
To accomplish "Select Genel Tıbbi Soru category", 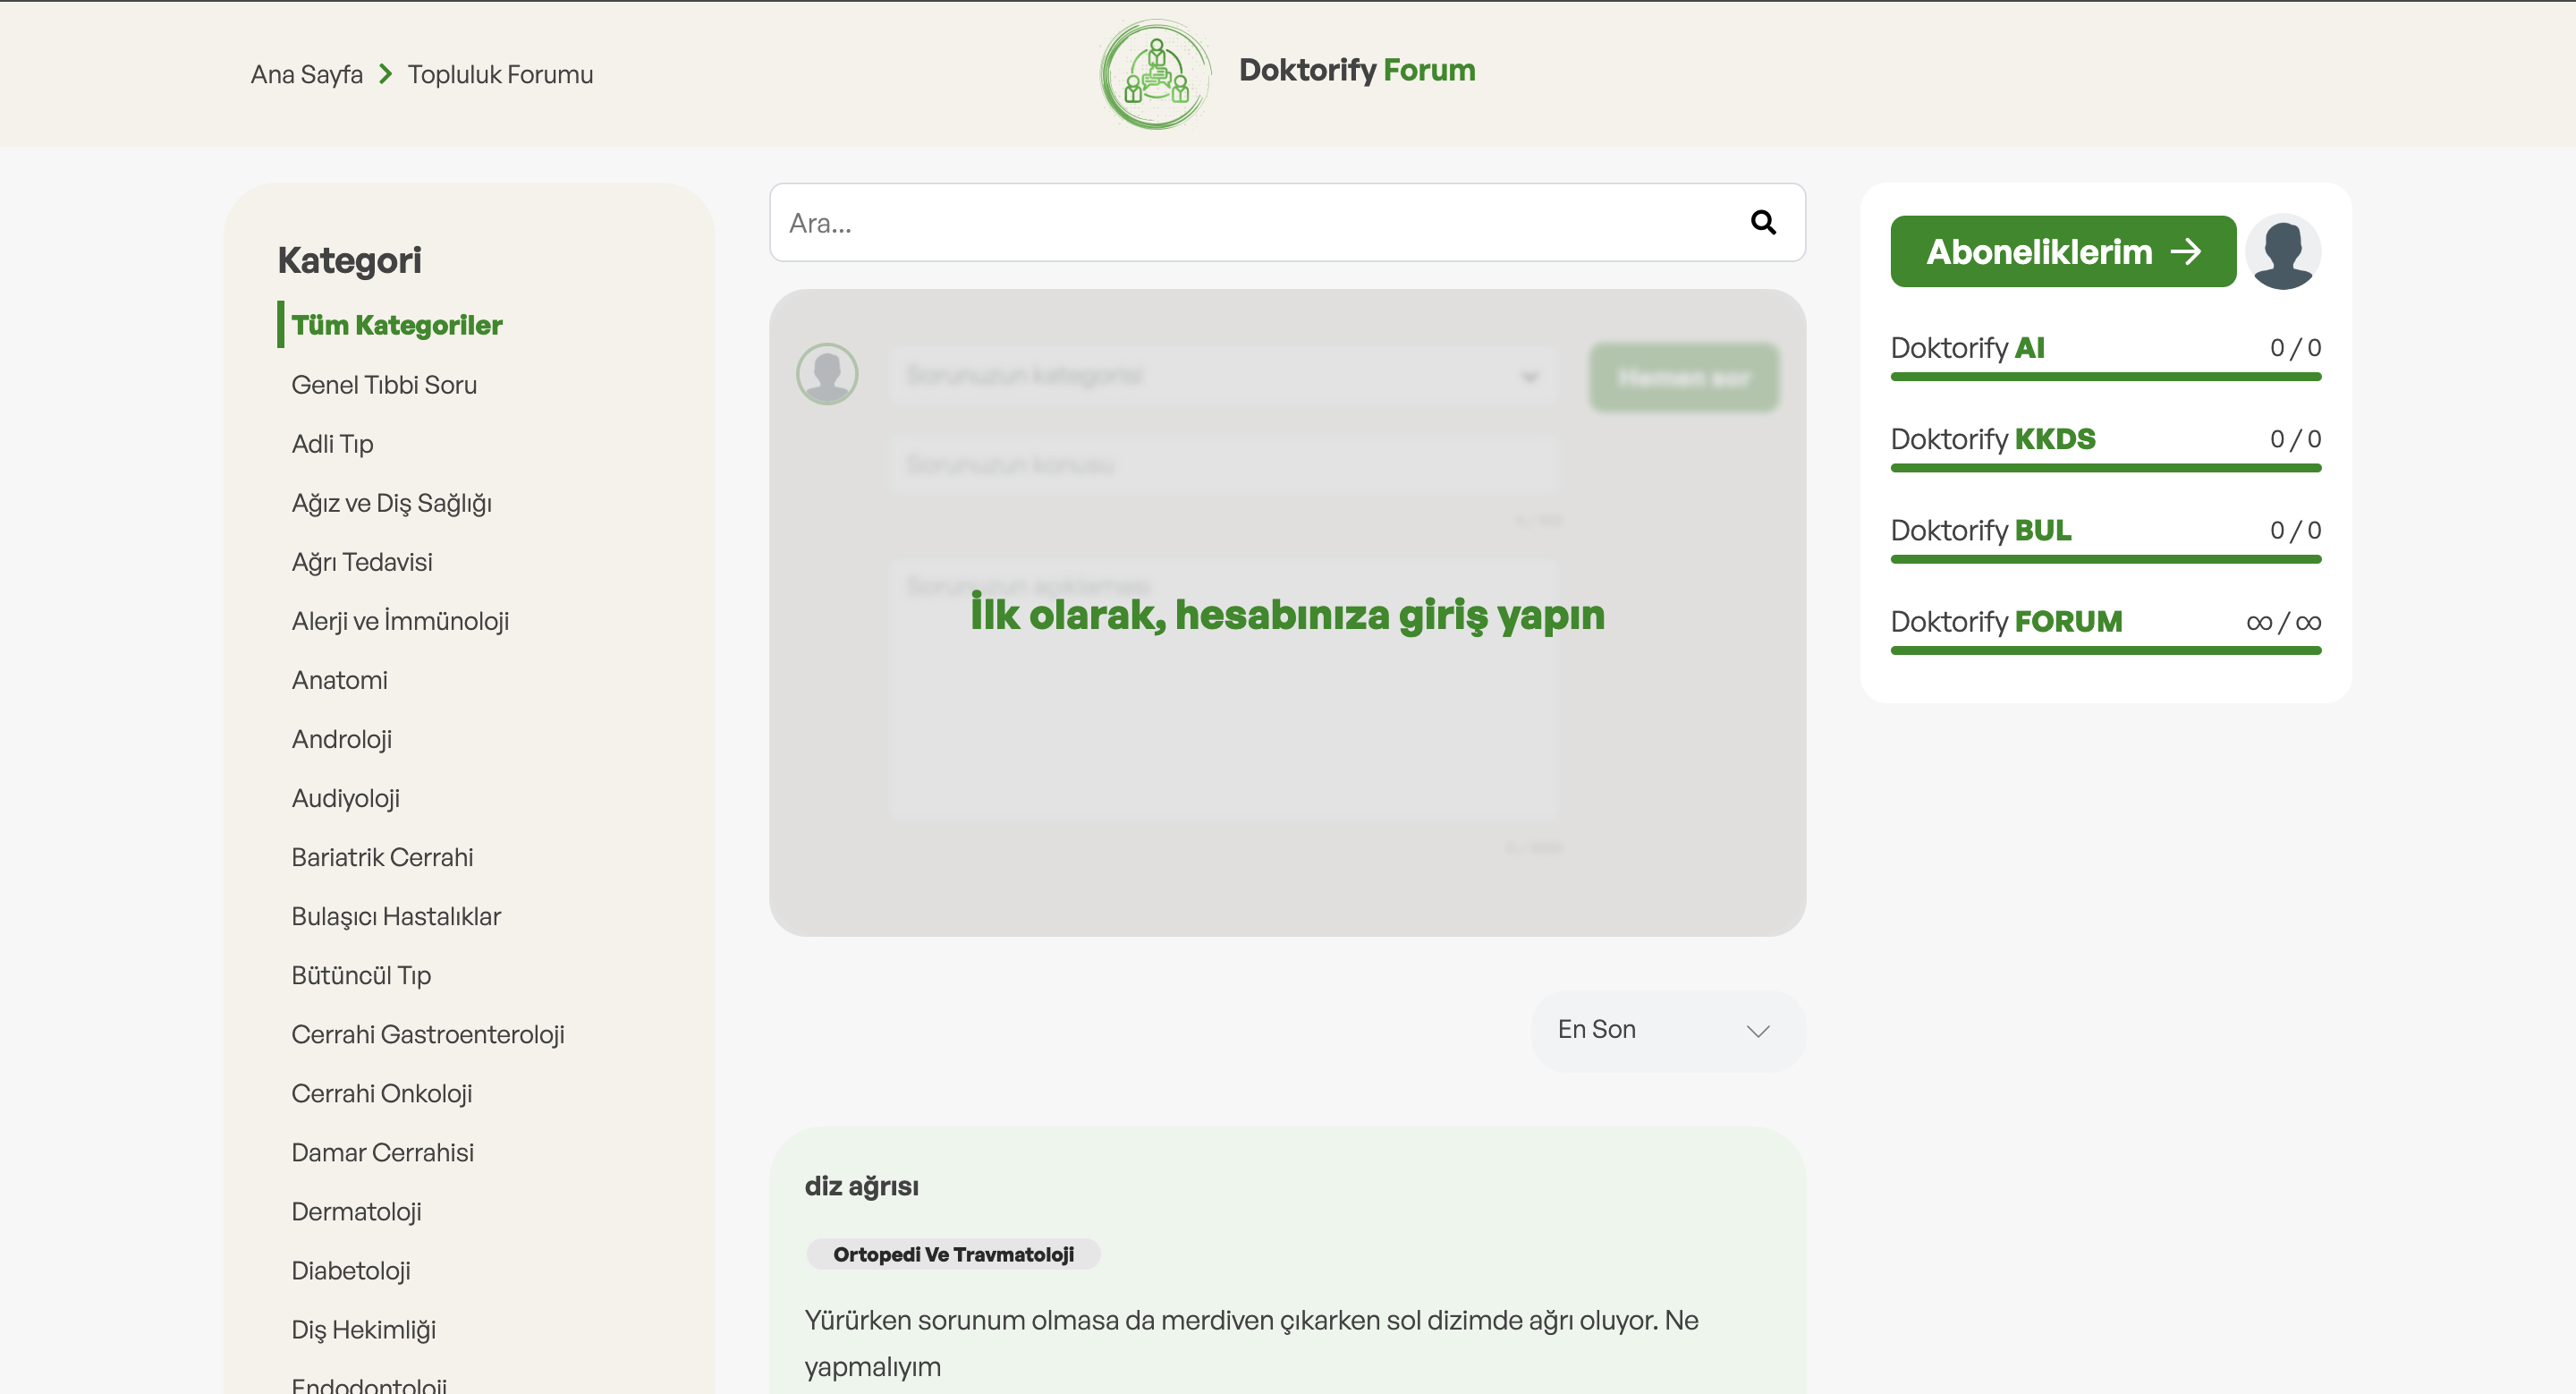I will 384,385.
